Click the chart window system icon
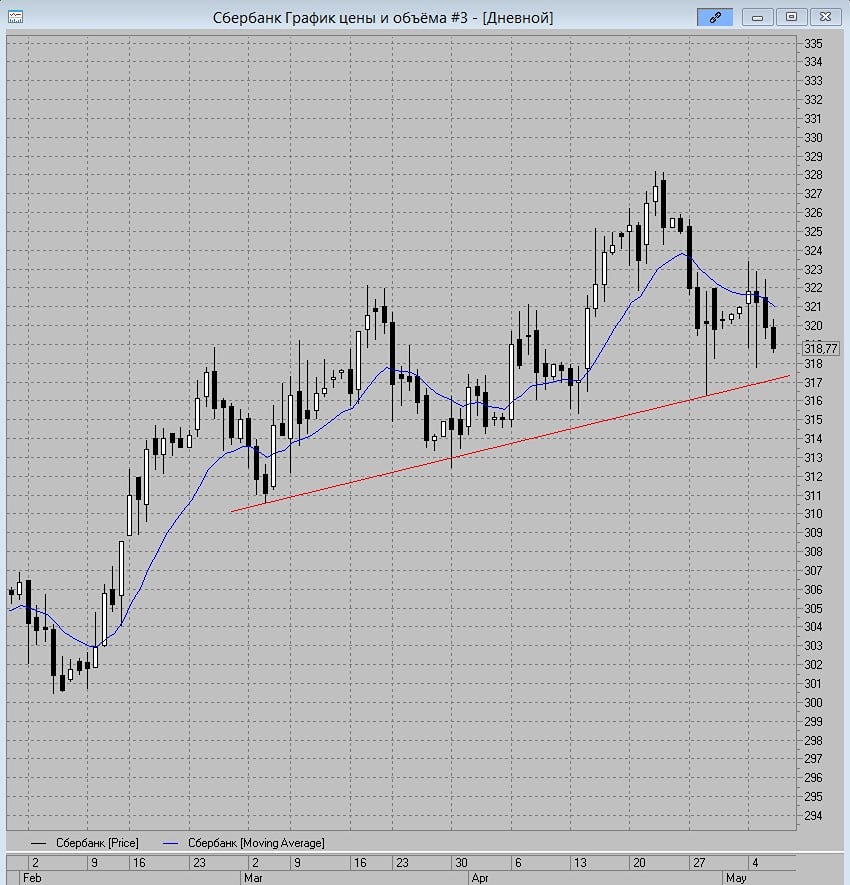Screen dimensions: 850x885 point(15,17)
